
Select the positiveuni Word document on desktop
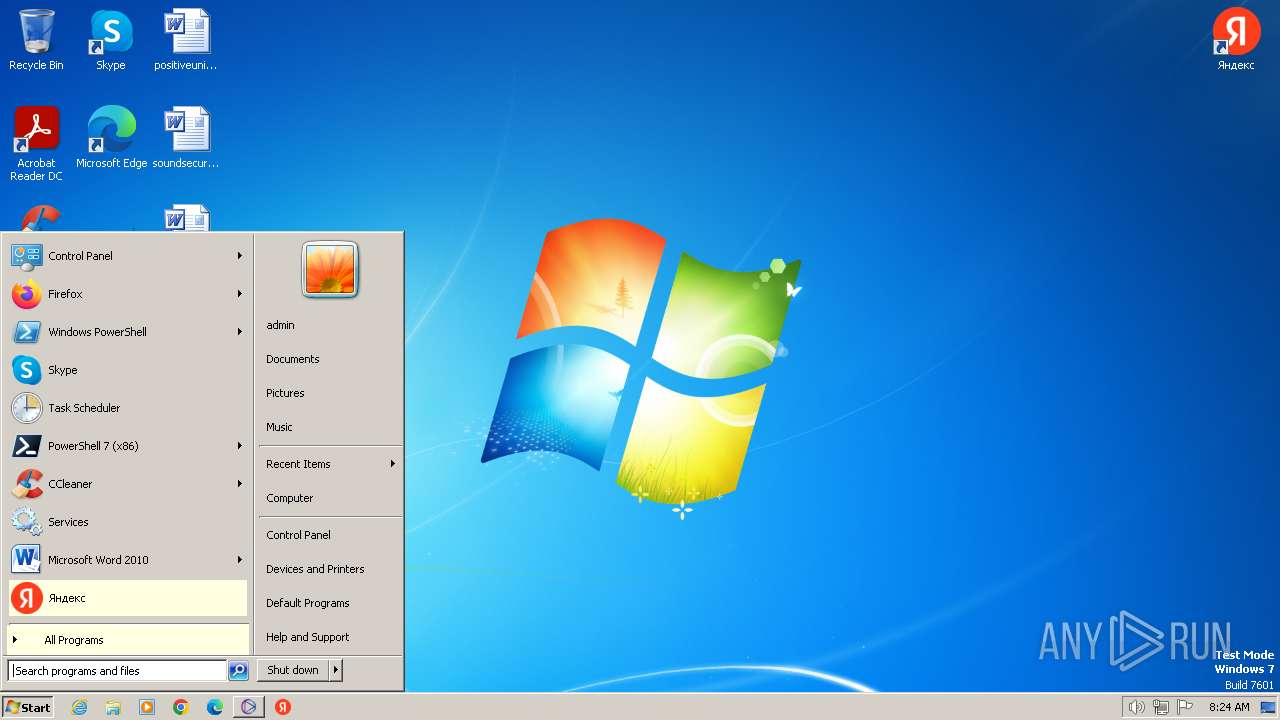point(186,40)
